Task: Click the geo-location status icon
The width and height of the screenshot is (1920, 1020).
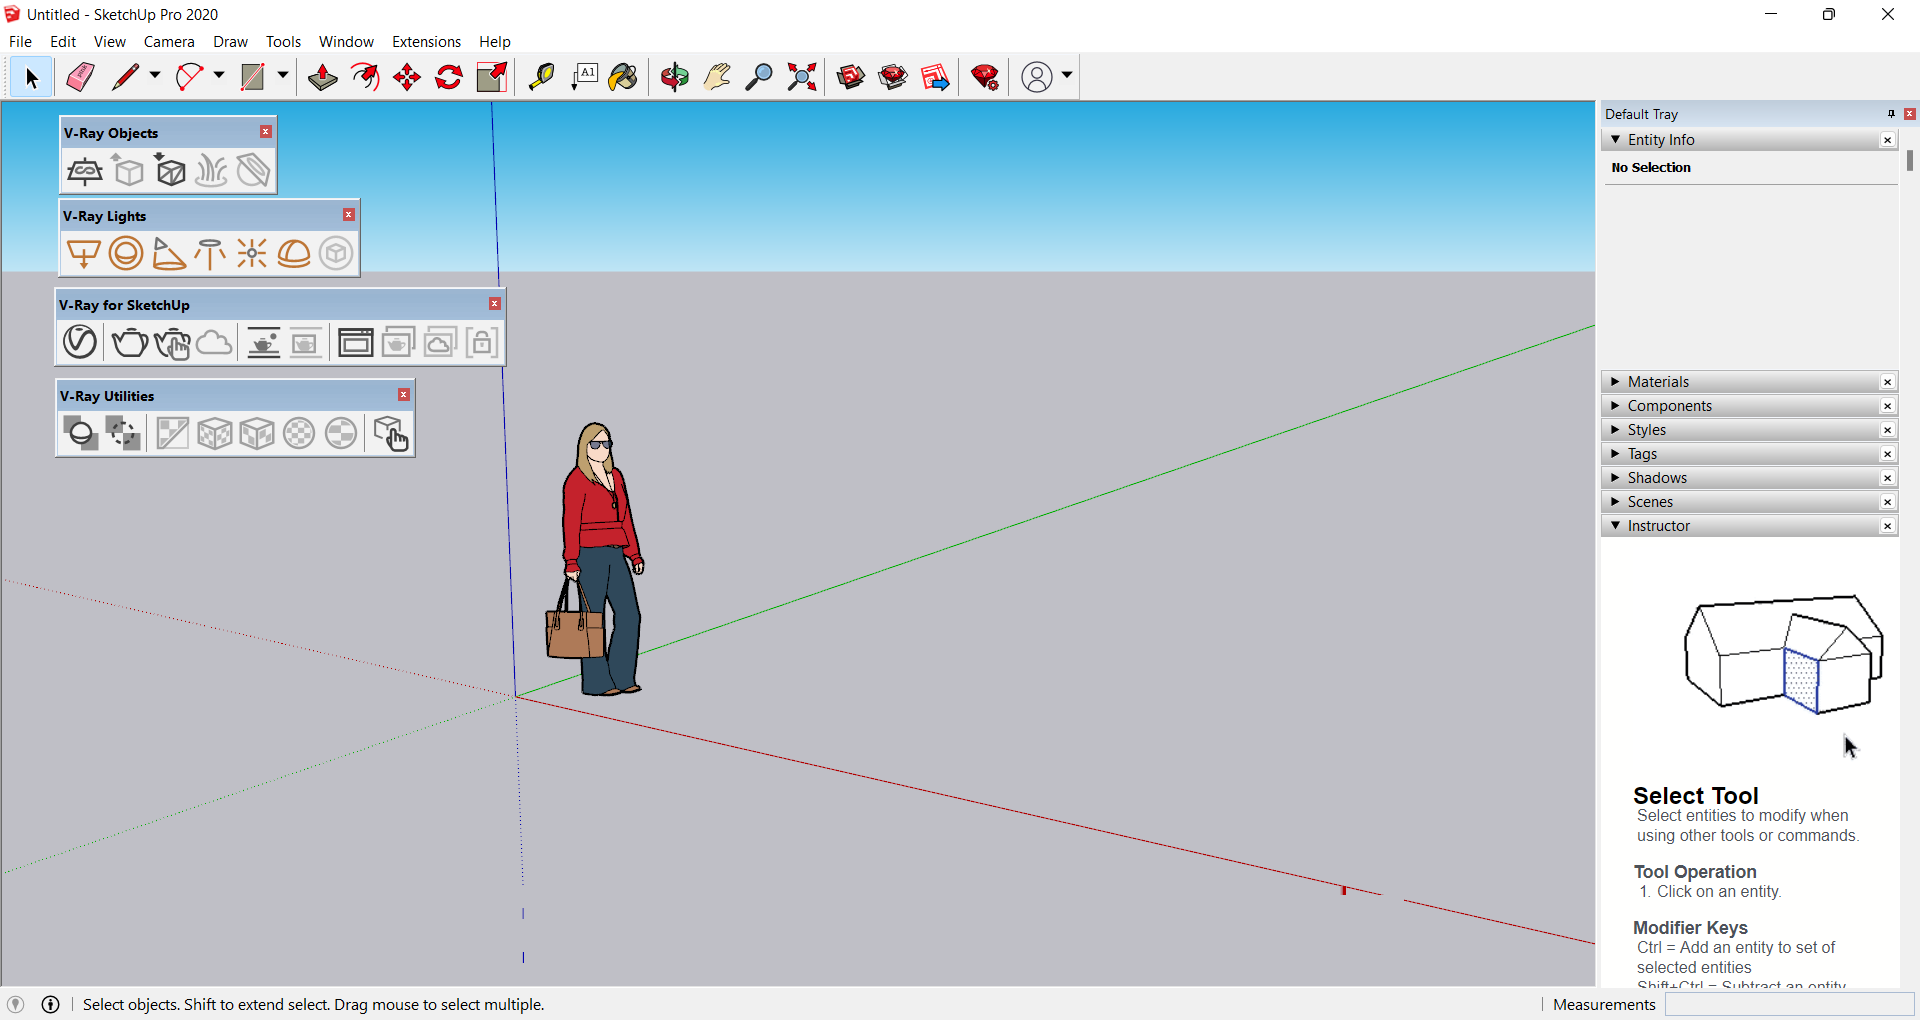Action: pos(15,1005)
